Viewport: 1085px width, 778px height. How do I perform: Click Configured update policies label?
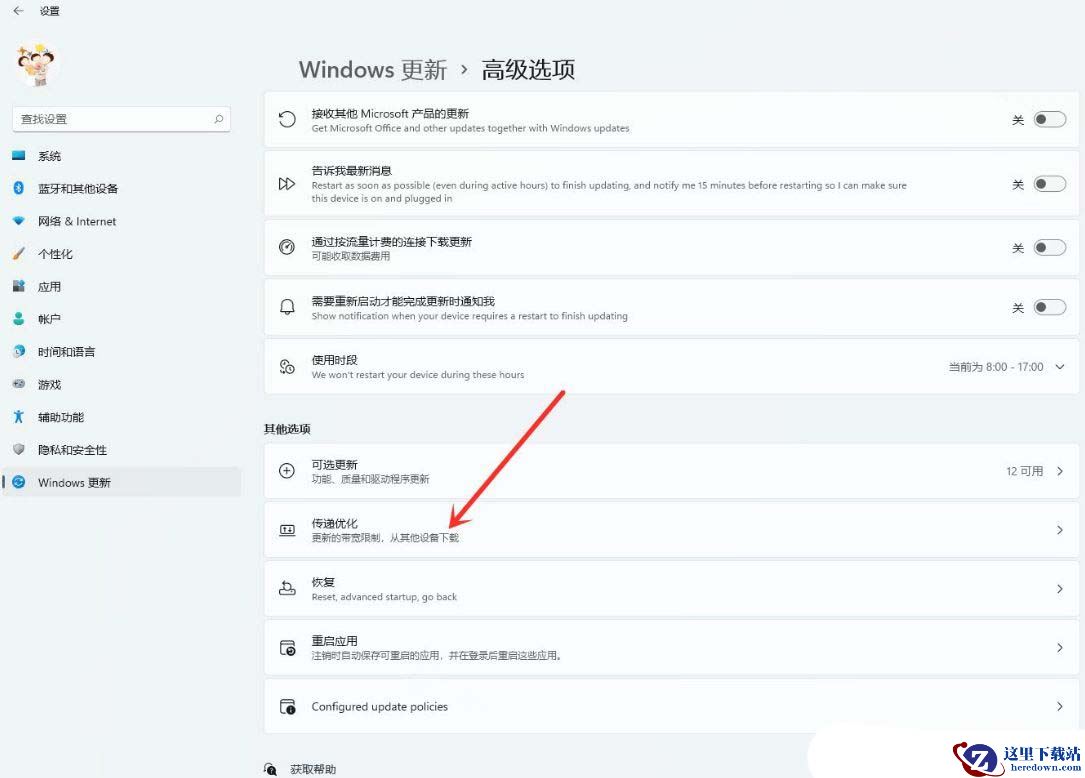[380, 707]
